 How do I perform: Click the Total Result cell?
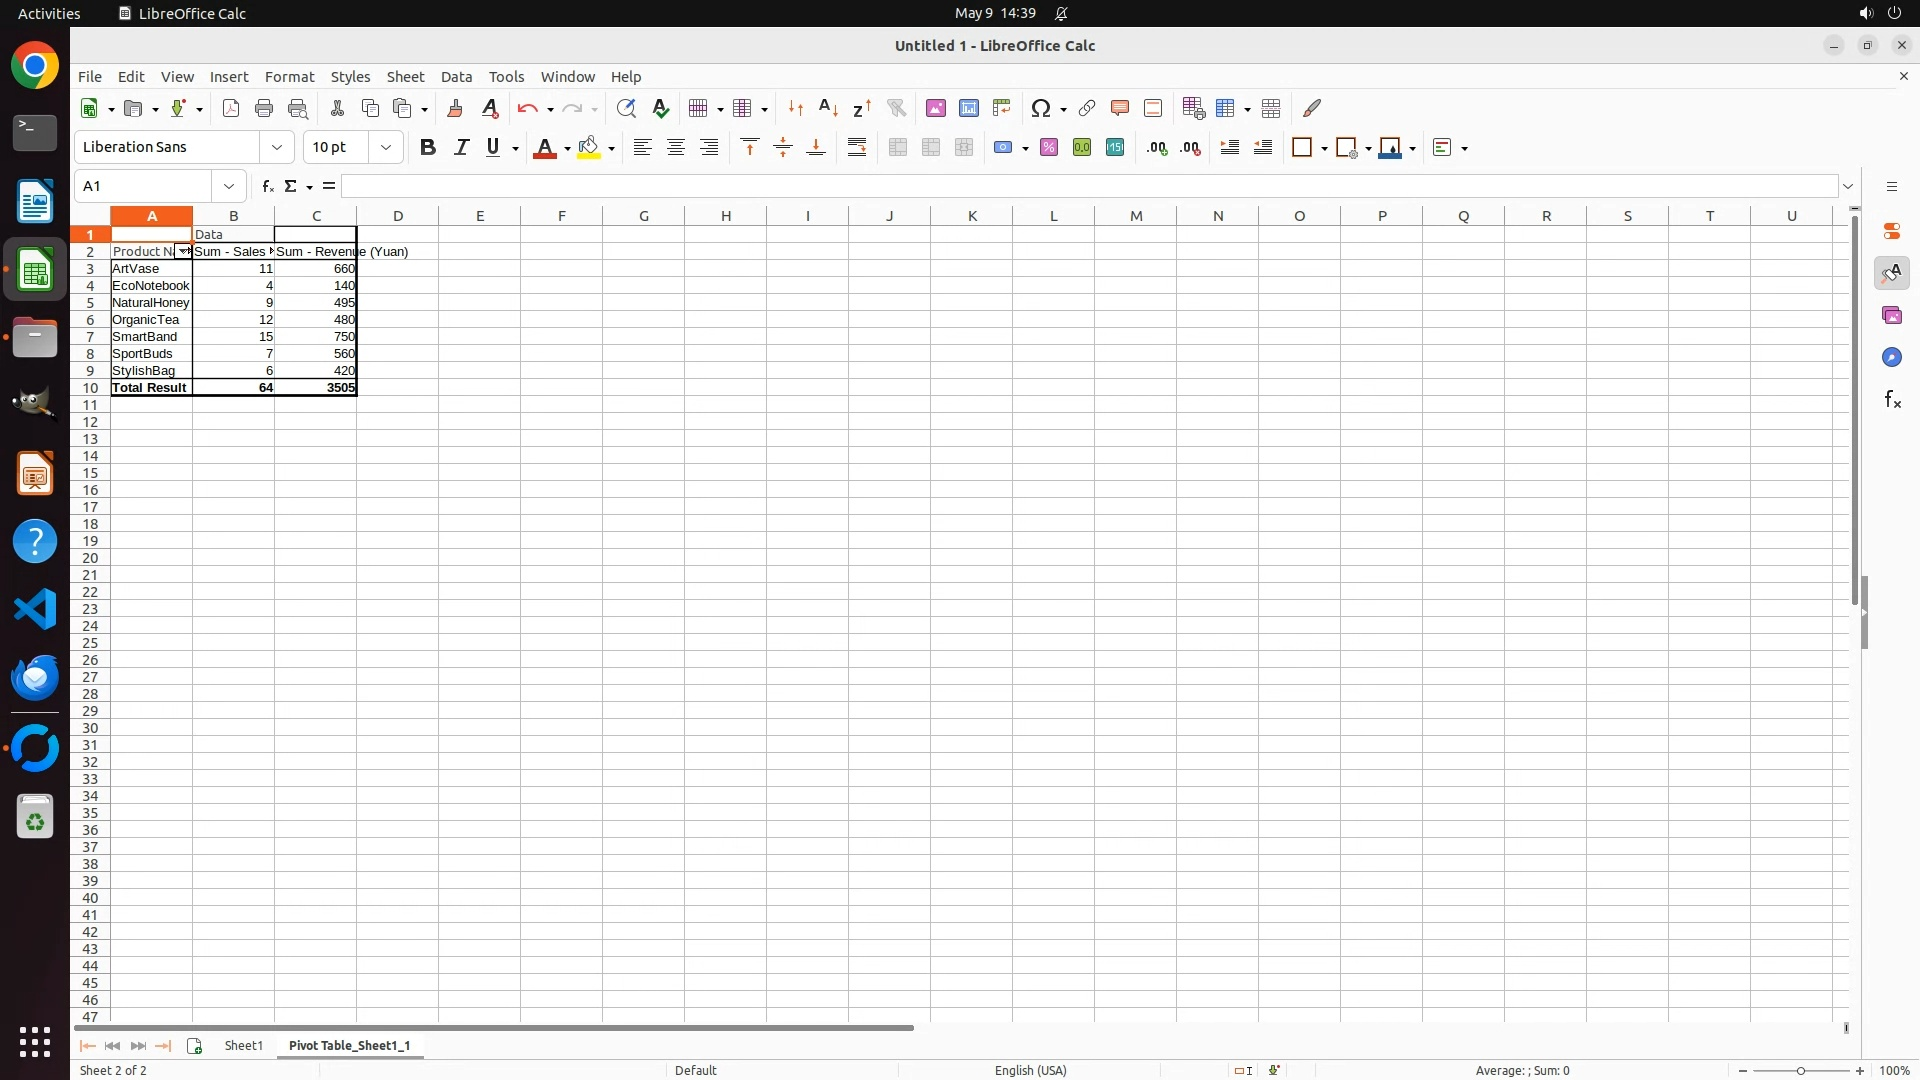point(150,388)
